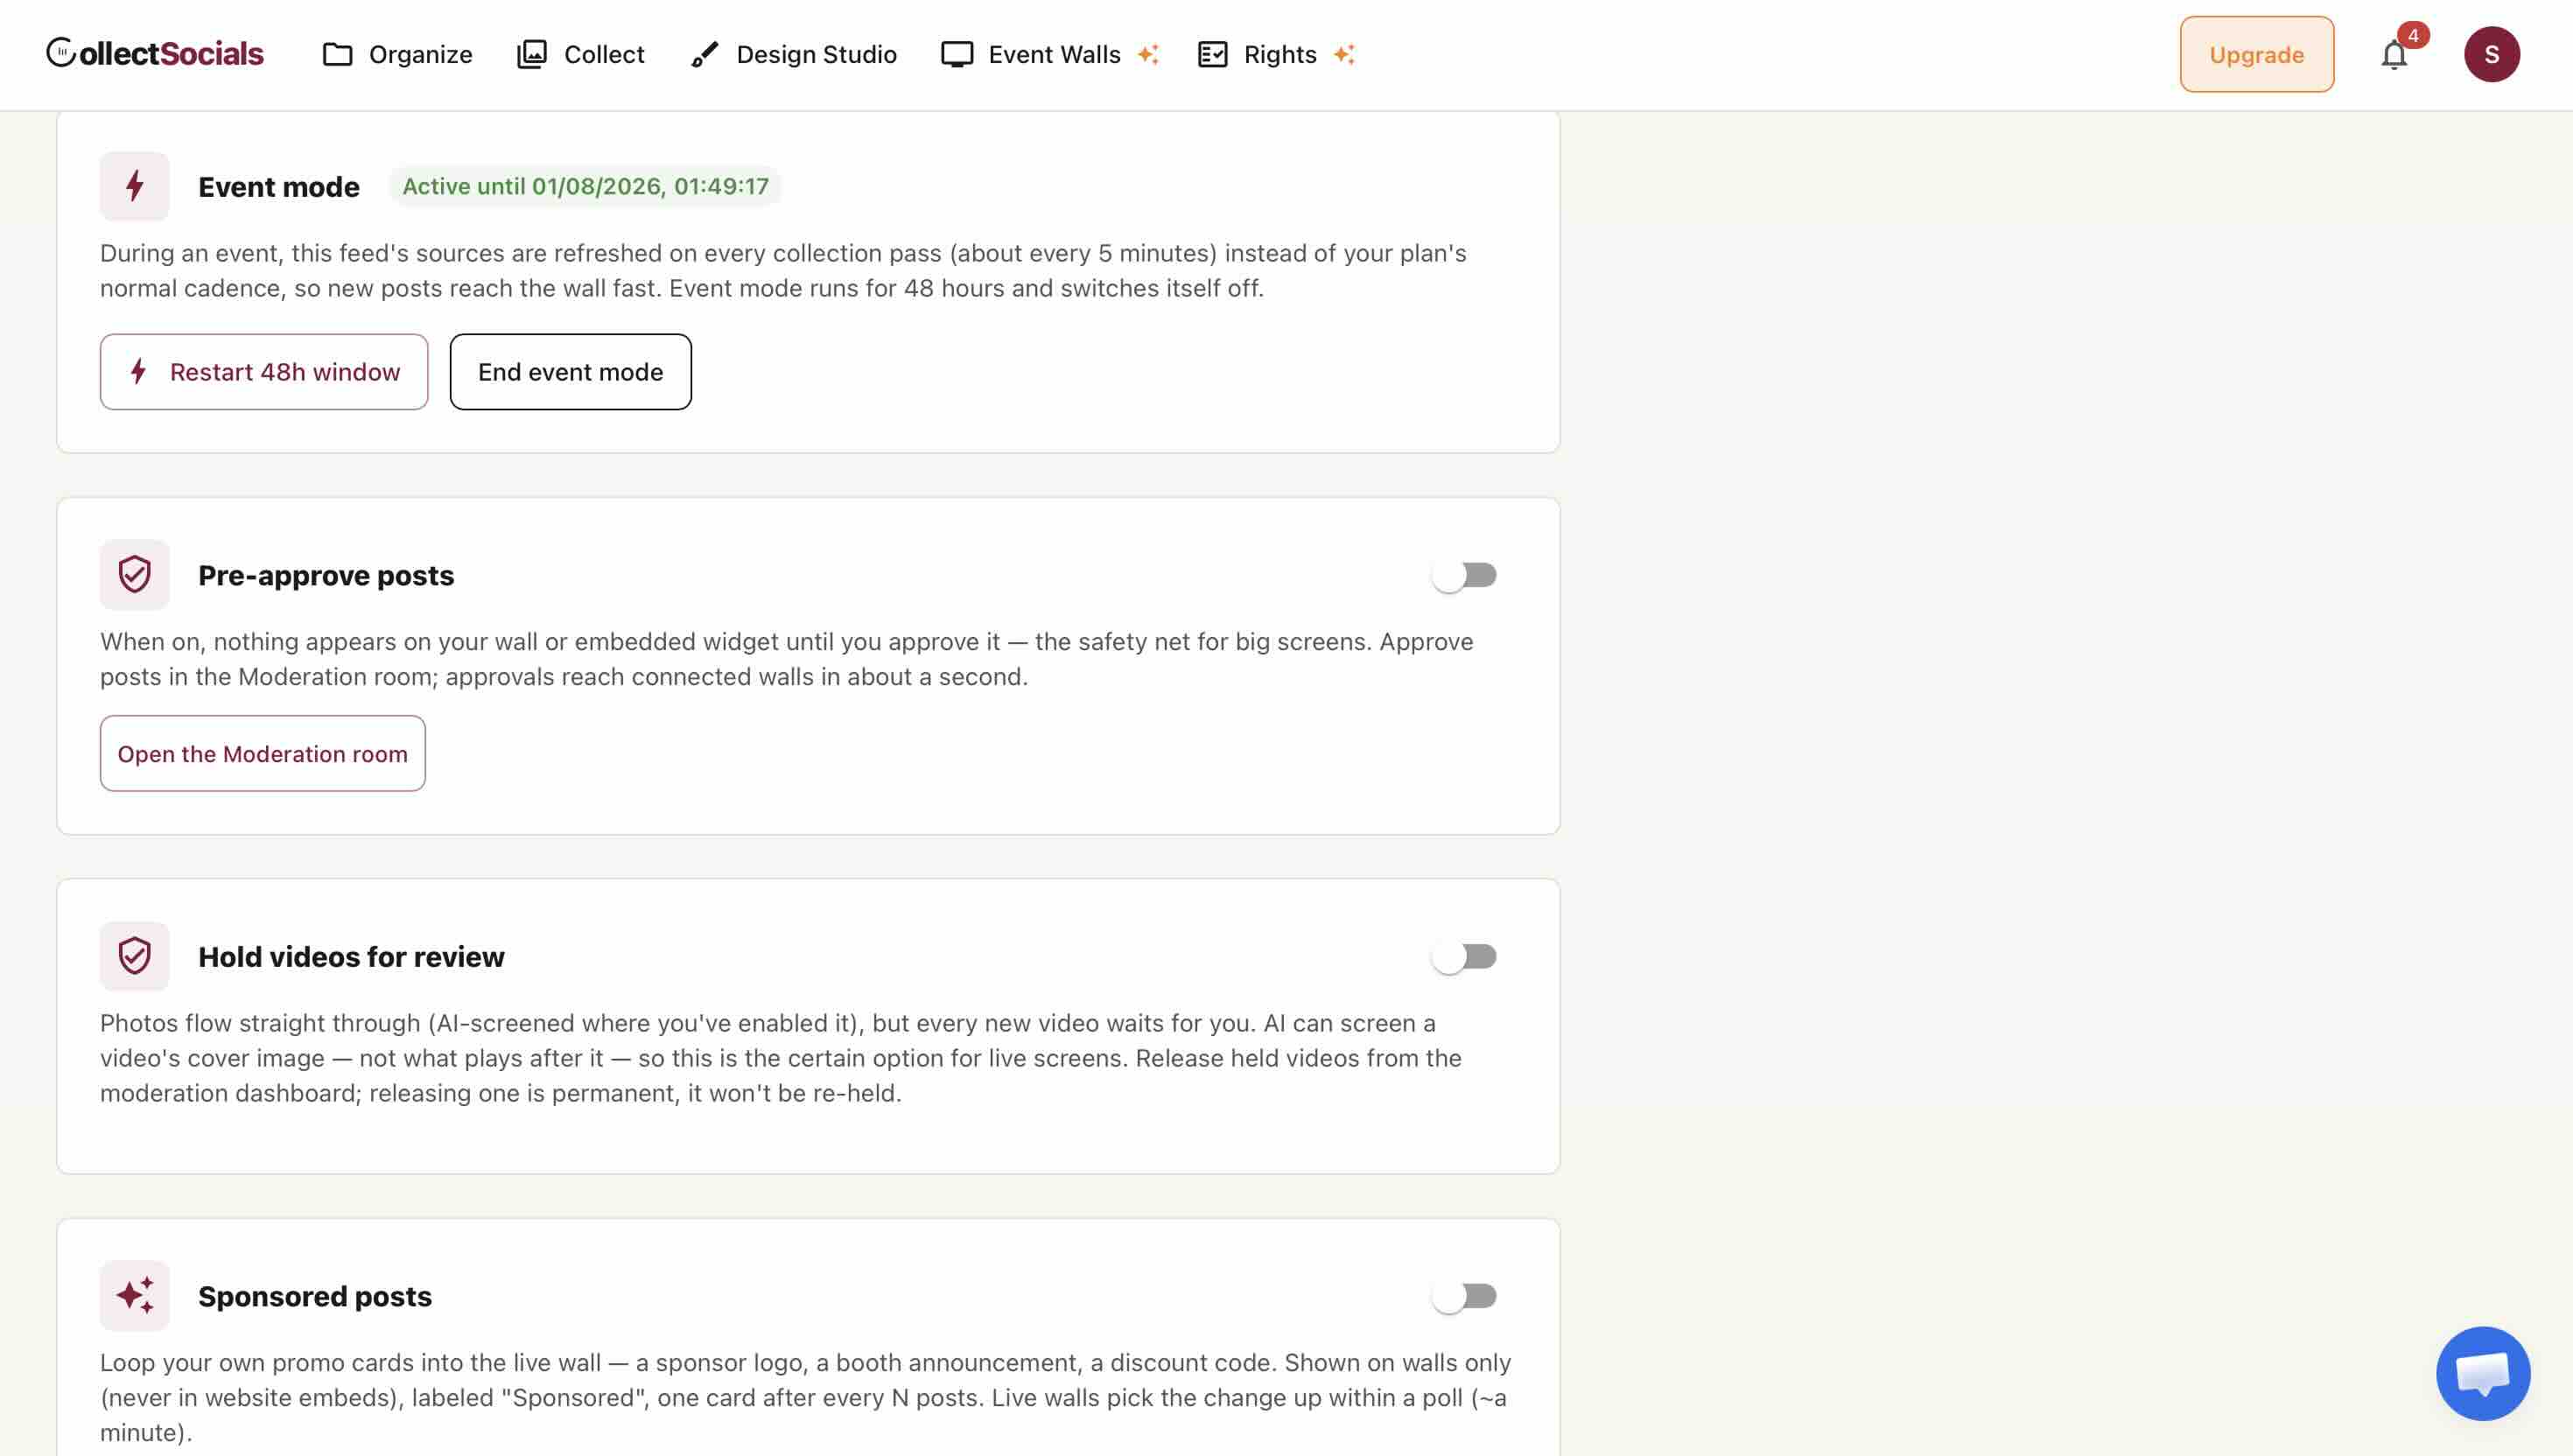Enable Hold videos for review switch
The height and width of the screenshot is (1456, 2573).
(x=1464, y=956)
